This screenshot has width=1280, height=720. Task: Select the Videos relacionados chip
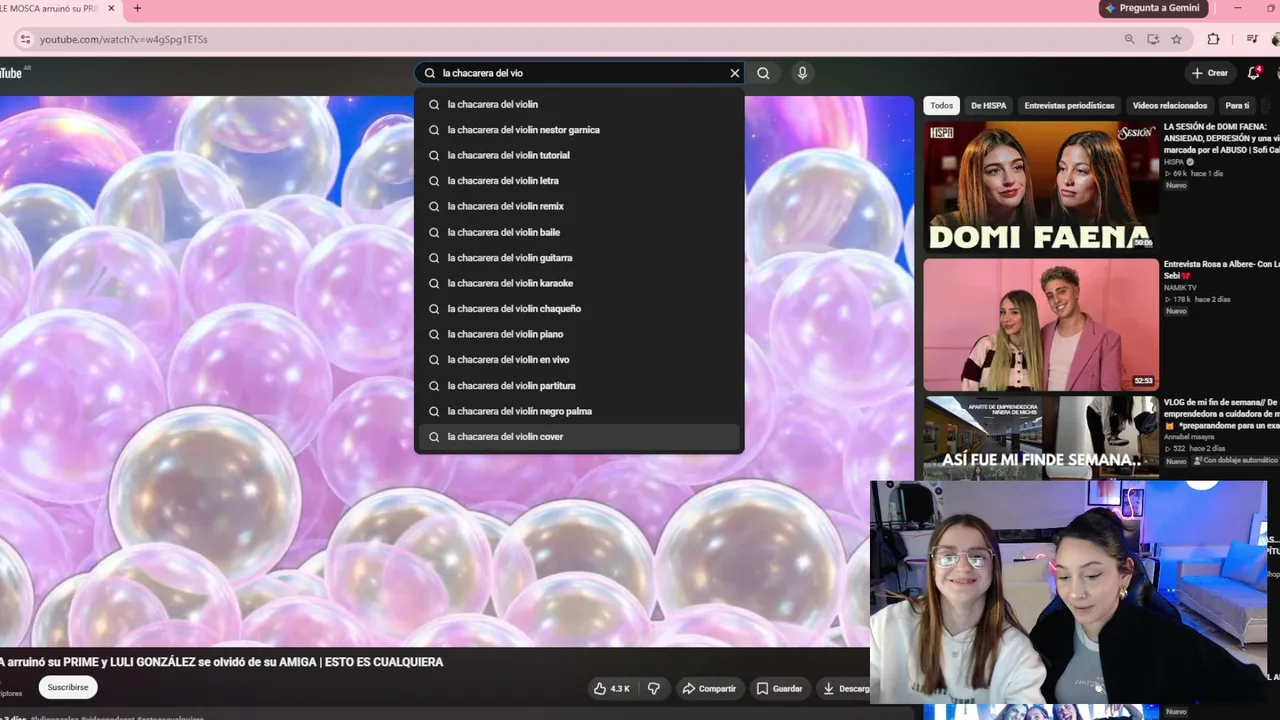point(1169,105)
